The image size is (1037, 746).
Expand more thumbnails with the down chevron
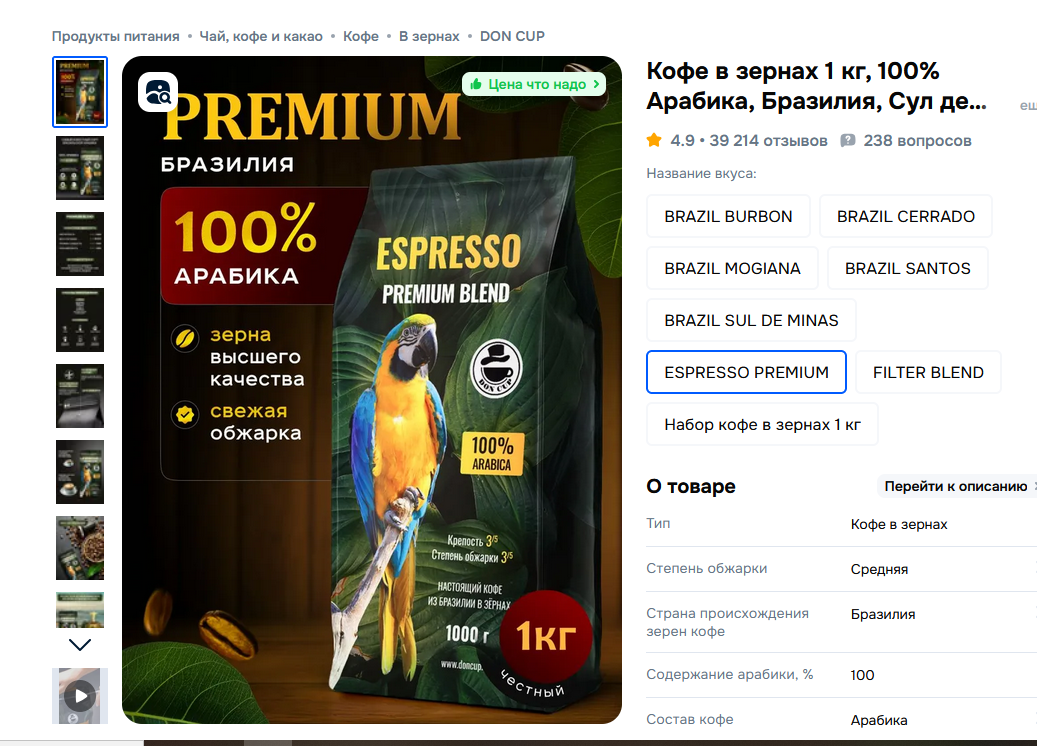(80, 644)
